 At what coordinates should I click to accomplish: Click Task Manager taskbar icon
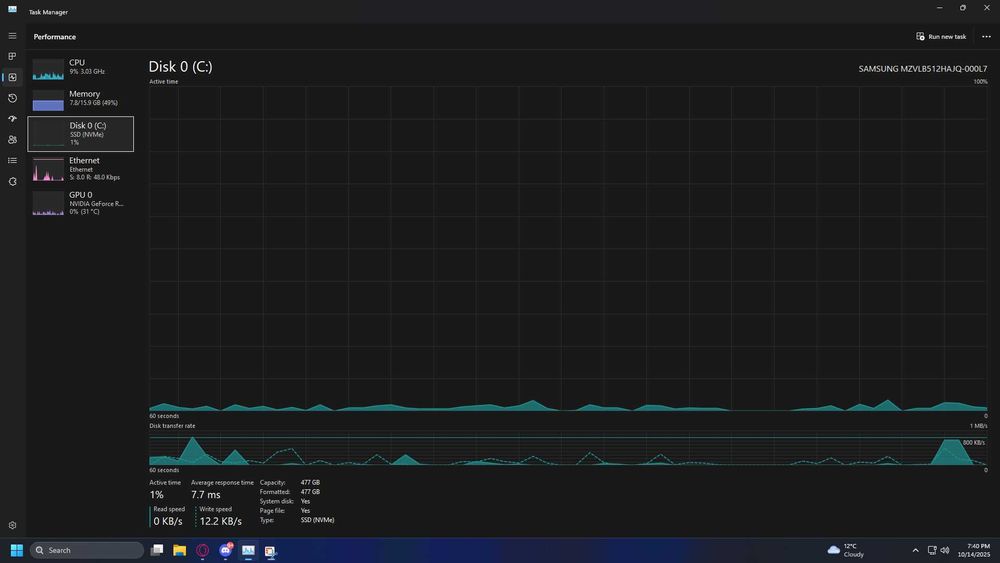(248, 550)
